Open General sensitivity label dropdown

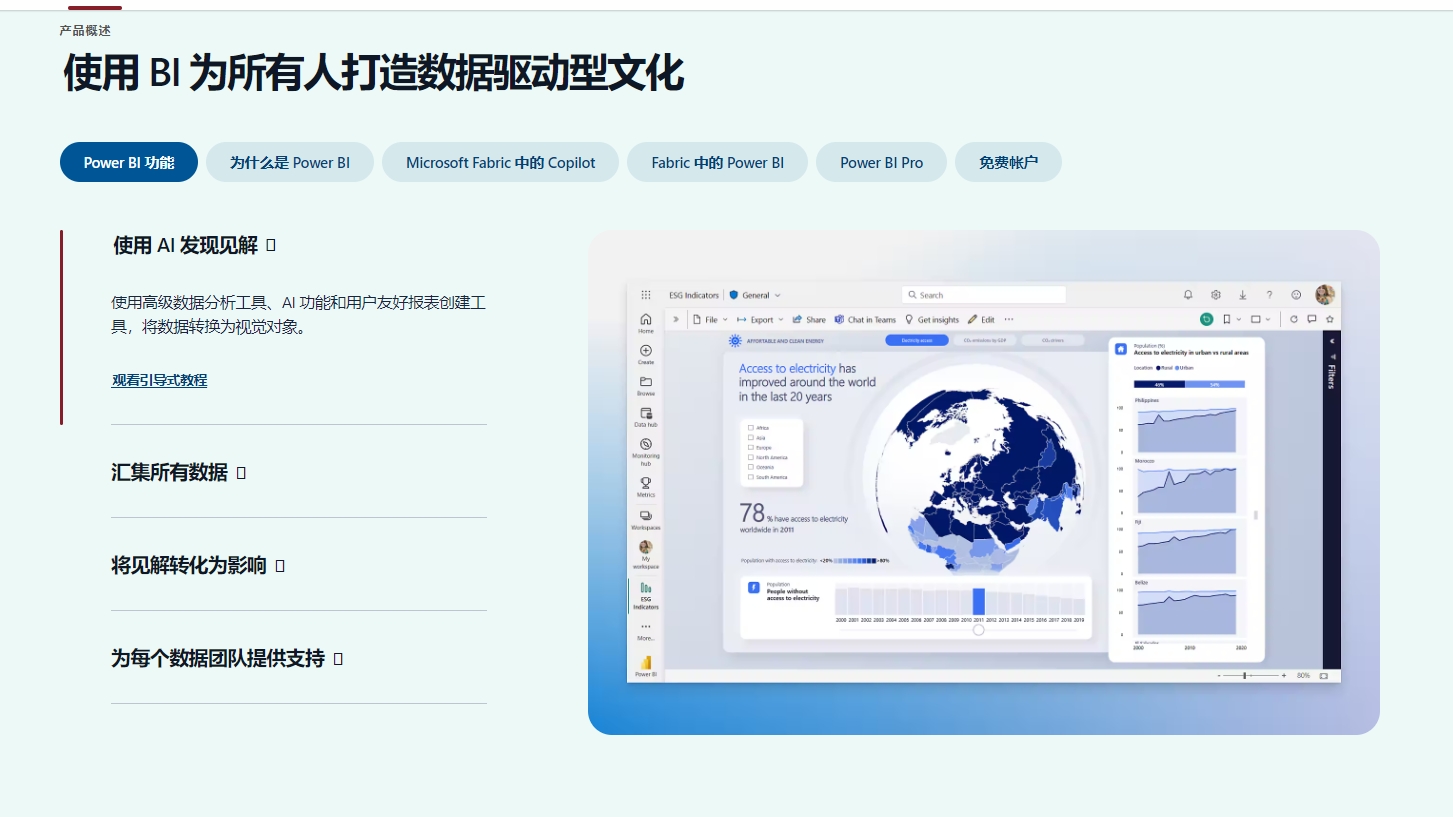[755, 295]
